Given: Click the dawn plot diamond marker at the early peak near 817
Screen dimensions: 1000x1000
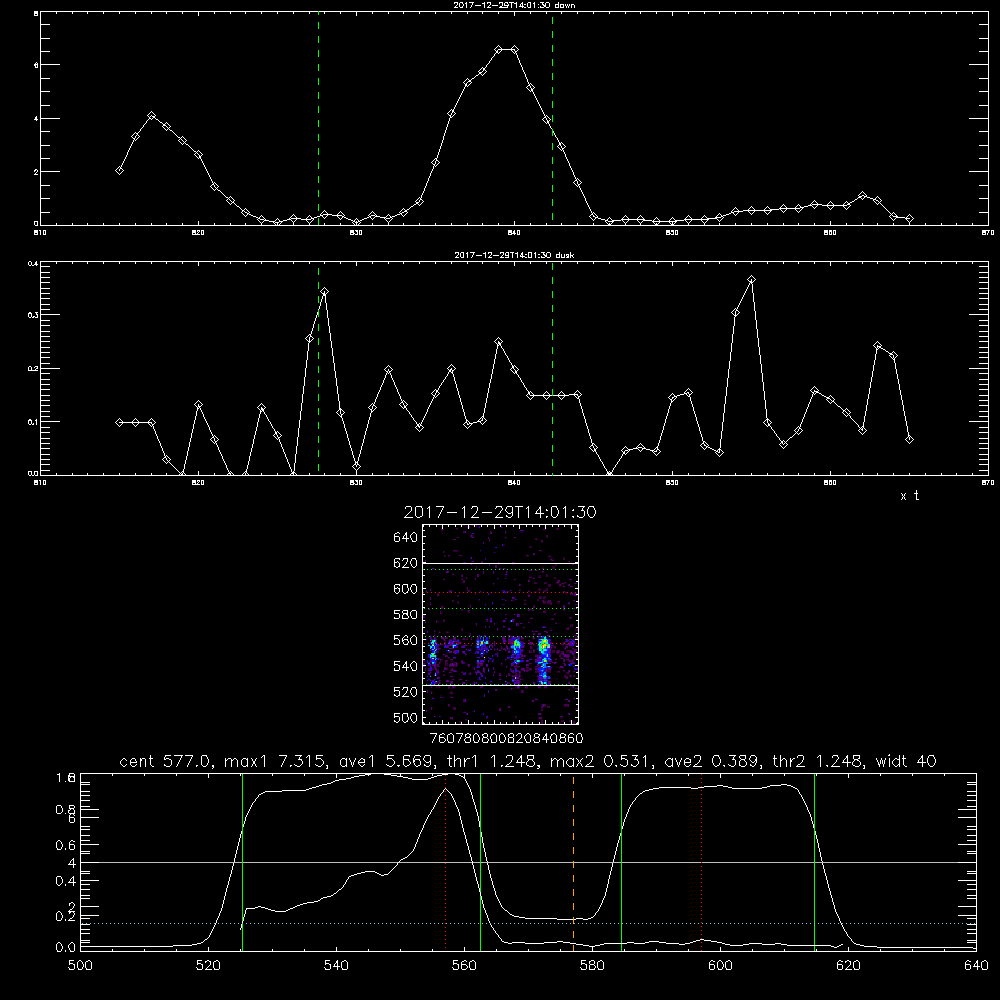Looking at the screenshot, I should coord(151,115).
